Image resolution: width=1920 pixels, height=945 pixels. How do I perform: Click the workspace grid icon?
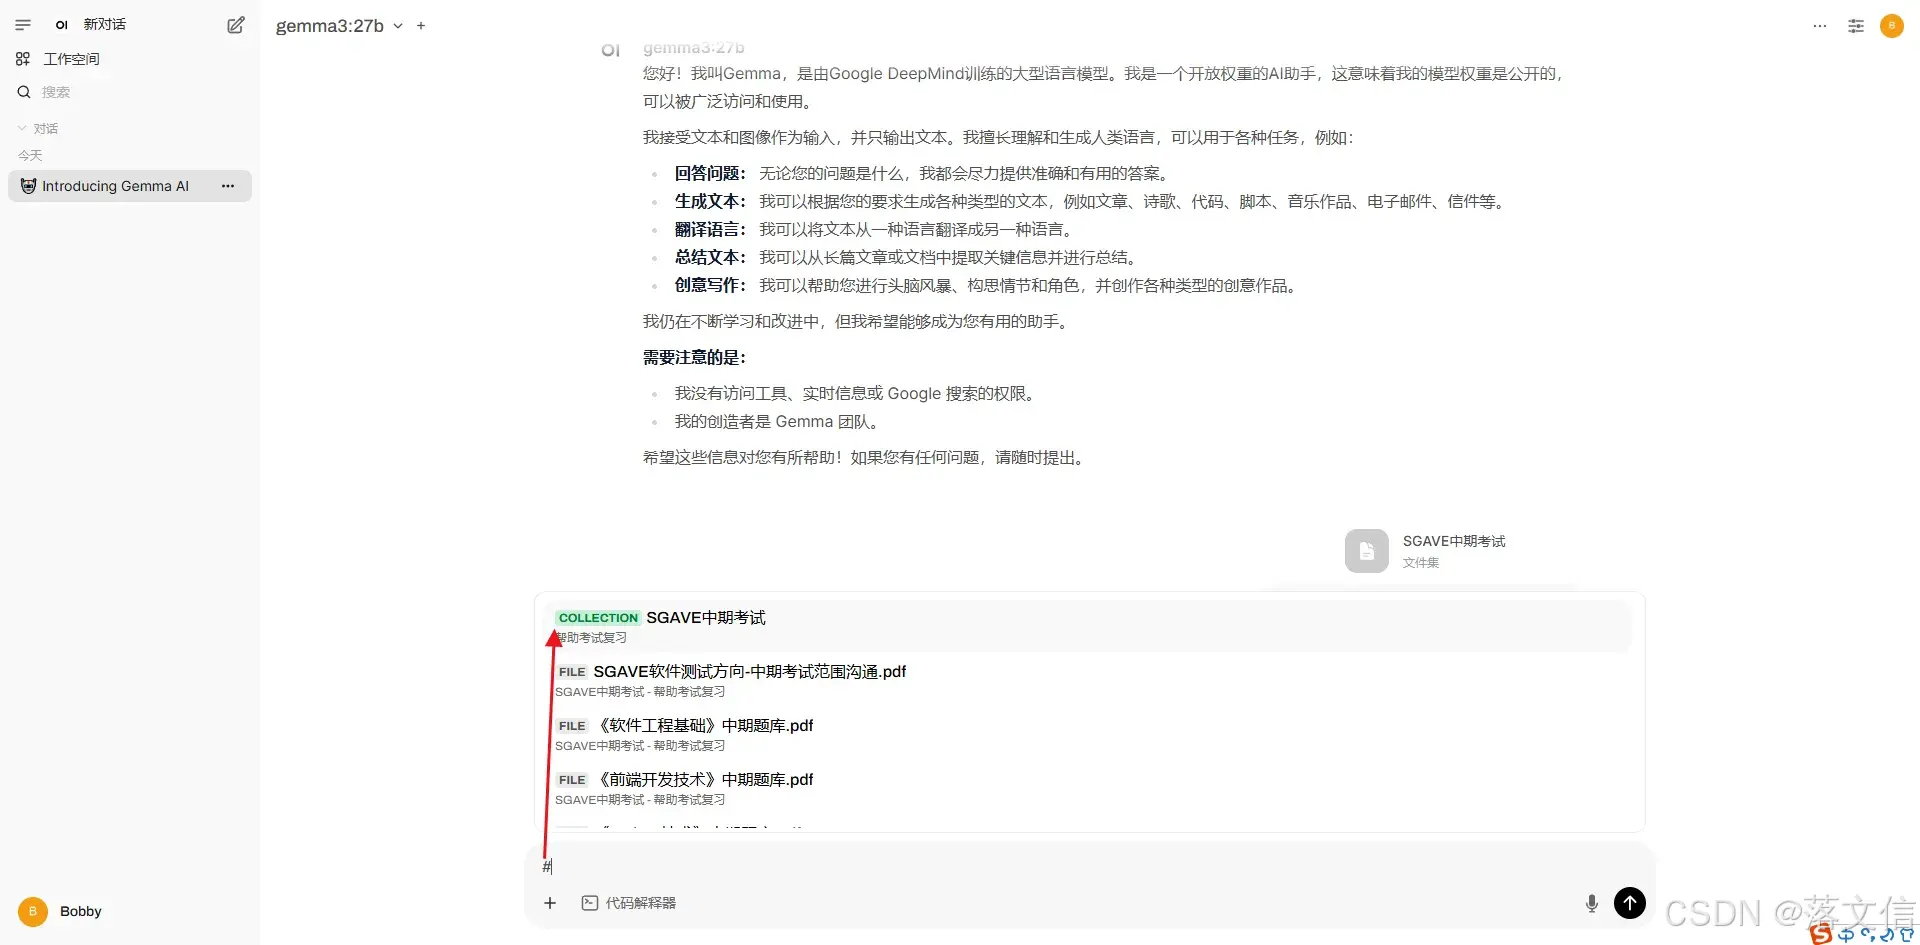click(x=23, y=59)
